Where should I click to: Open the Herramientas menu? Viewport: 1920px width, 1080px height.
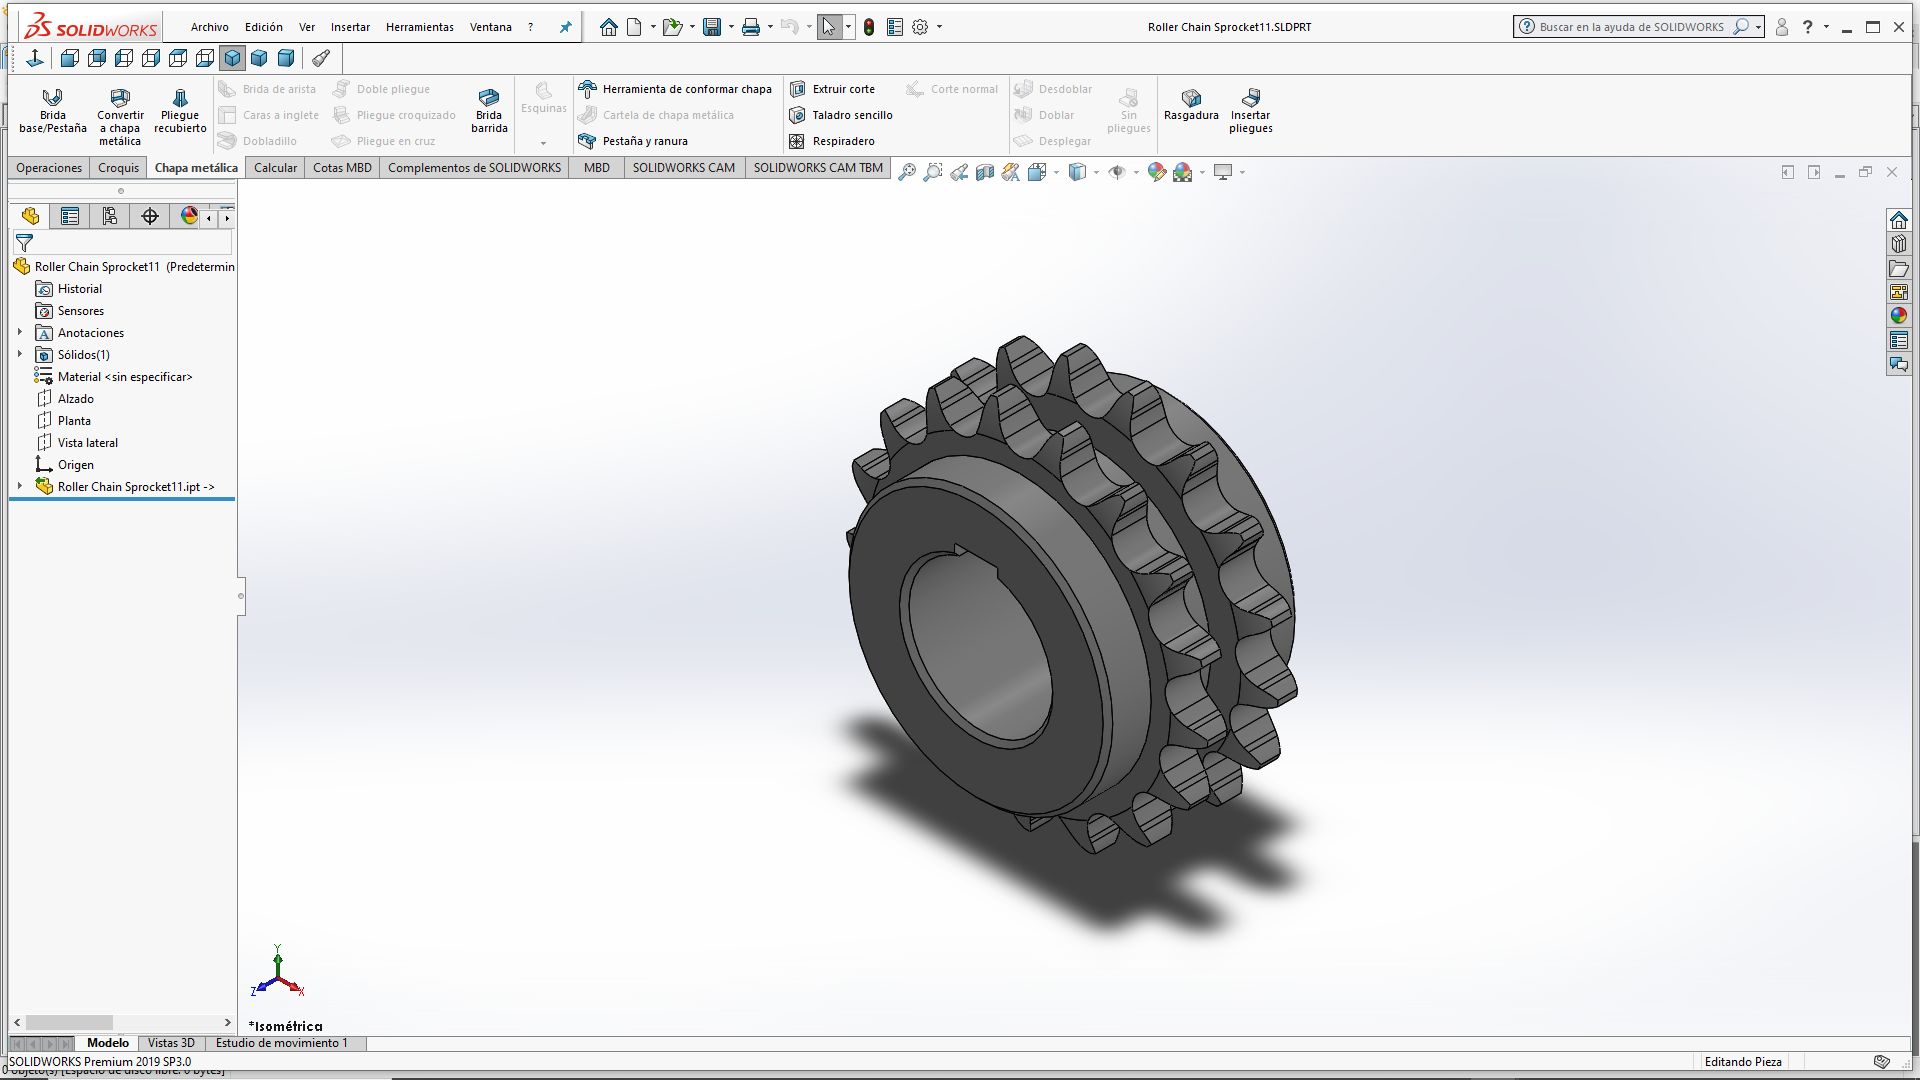(419, 27)
